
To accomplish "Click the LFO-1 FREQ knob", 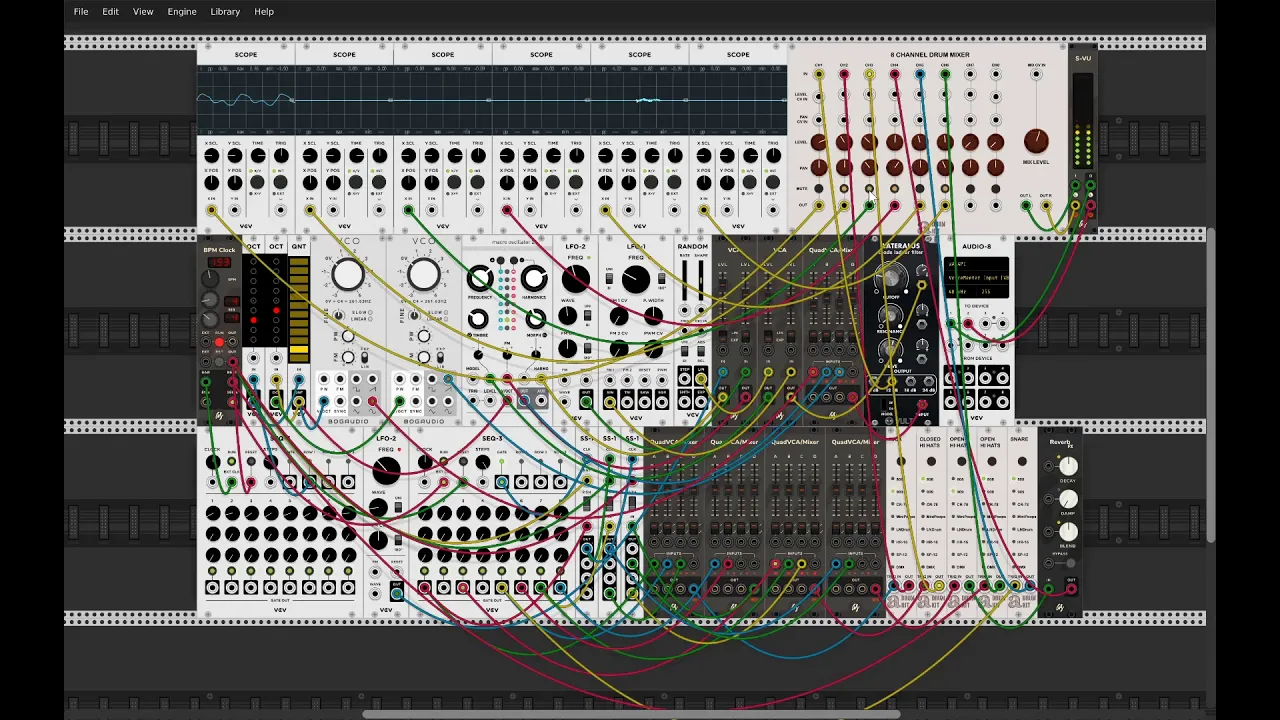I will click(636, 279).
